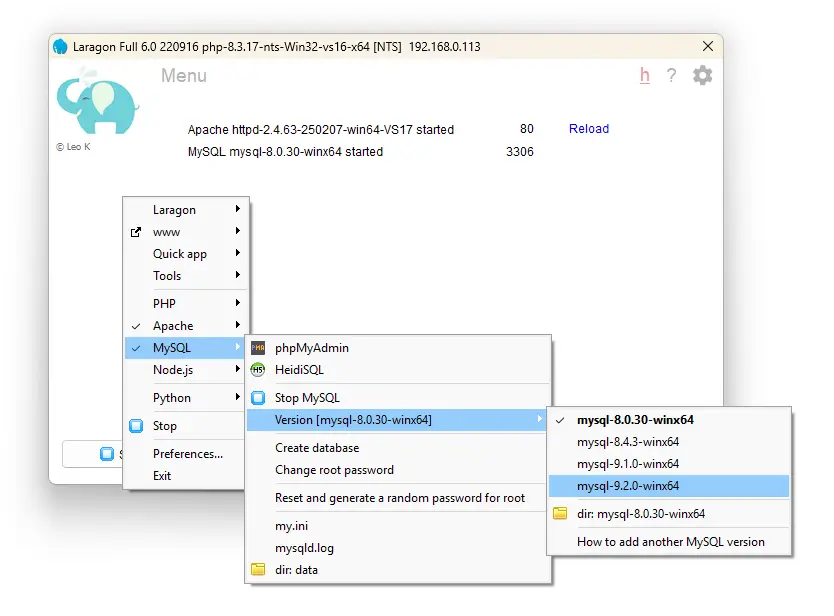Image resolution: width=834 pixels, height=616 pixels.
Task: Click the folder icon beside dir: data
Action: [258, 570]
